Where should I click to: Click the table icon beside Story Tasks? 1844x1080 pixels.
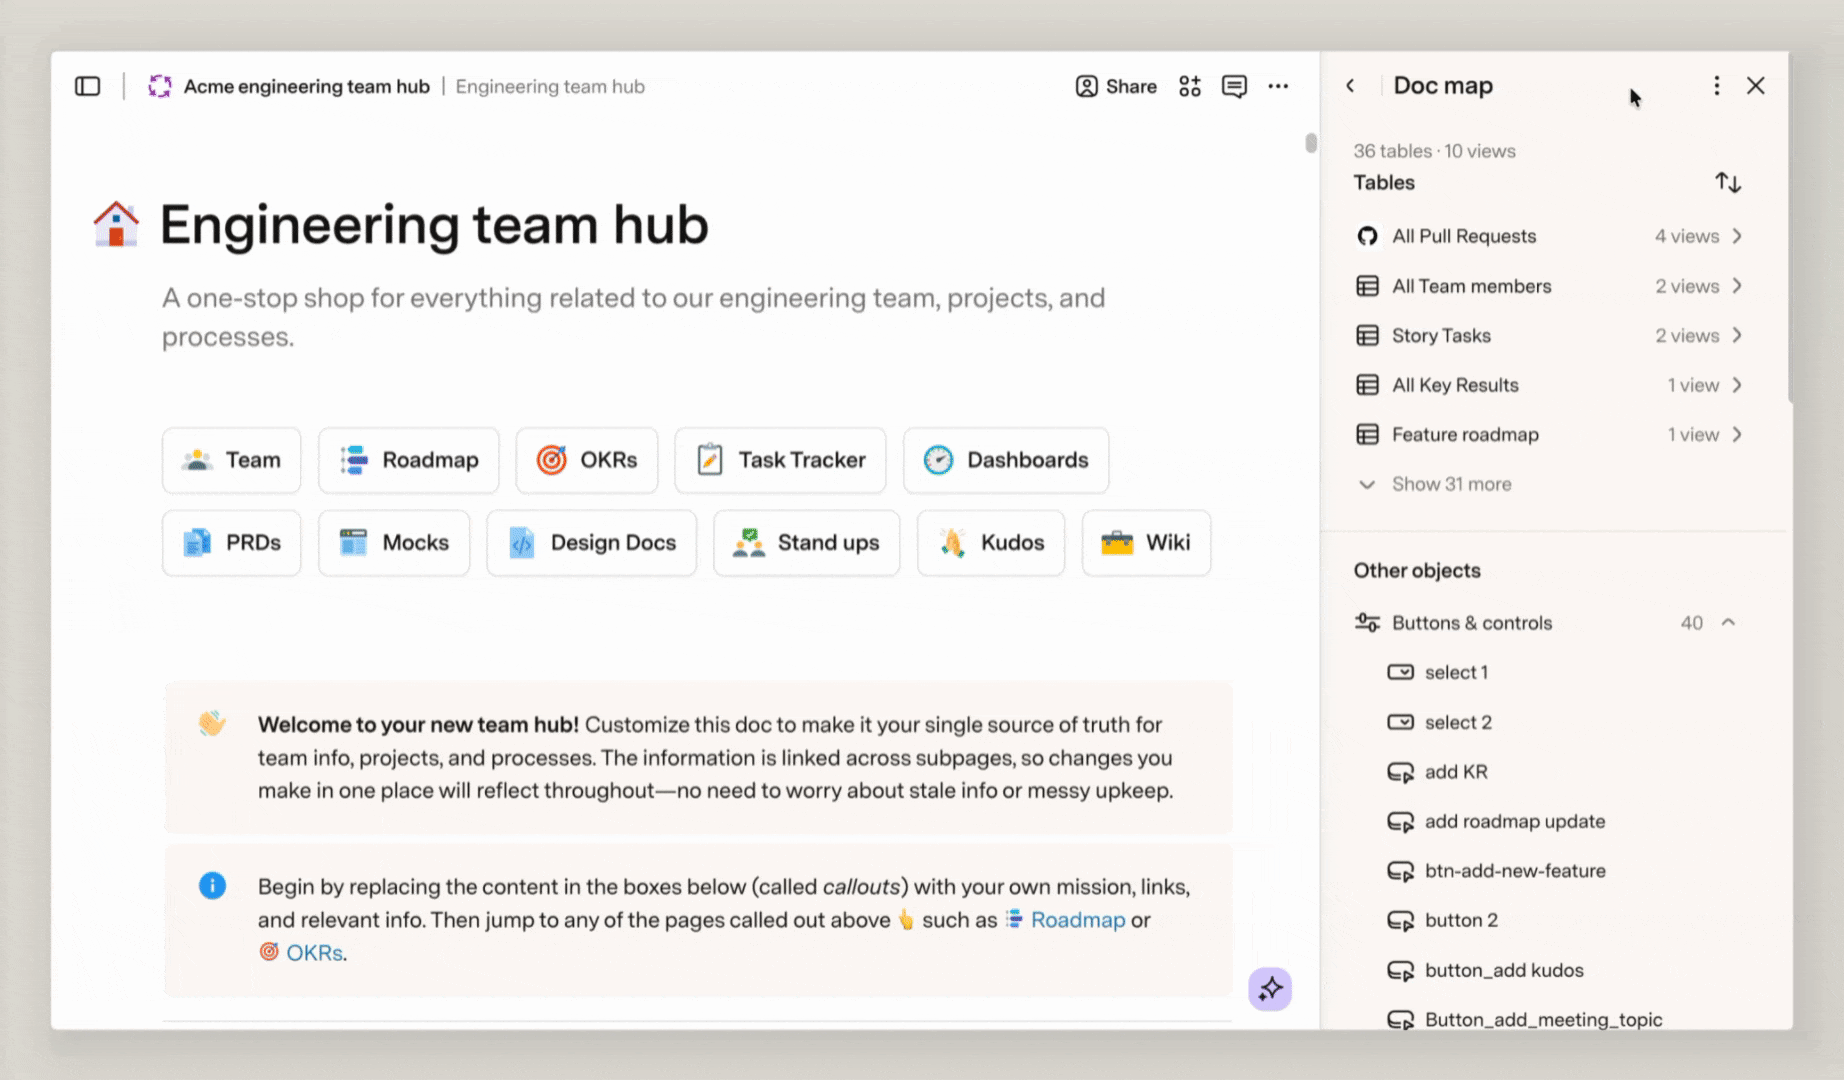[x=1367, y=335]
